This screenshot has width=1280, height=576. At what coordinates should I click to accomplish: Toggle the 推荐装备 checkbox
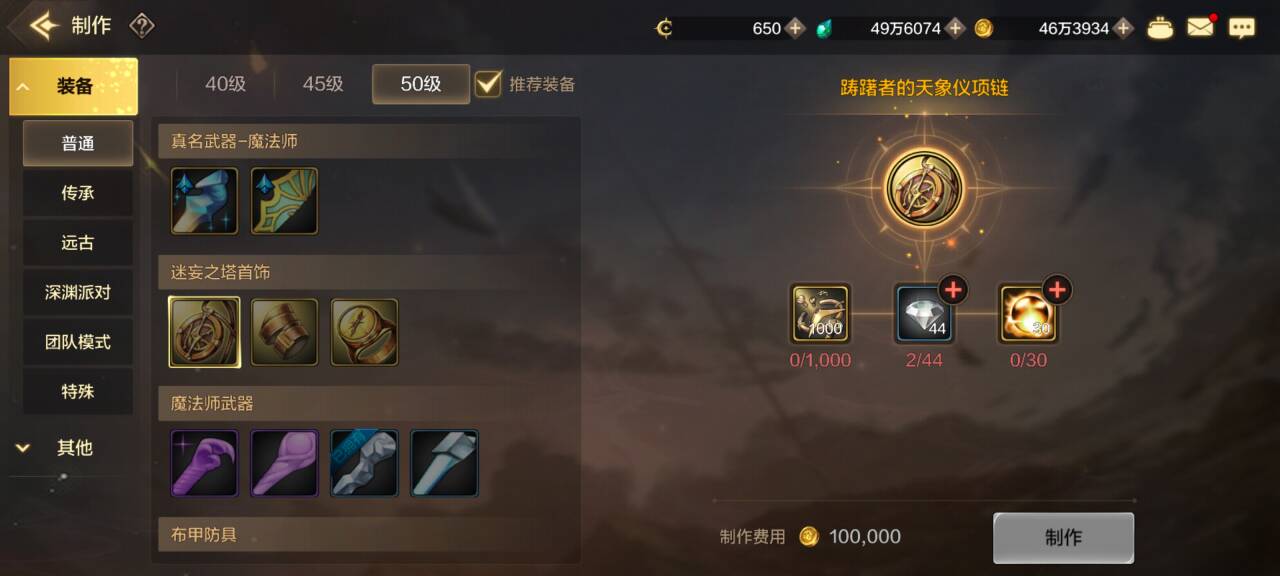coord(488,83)
